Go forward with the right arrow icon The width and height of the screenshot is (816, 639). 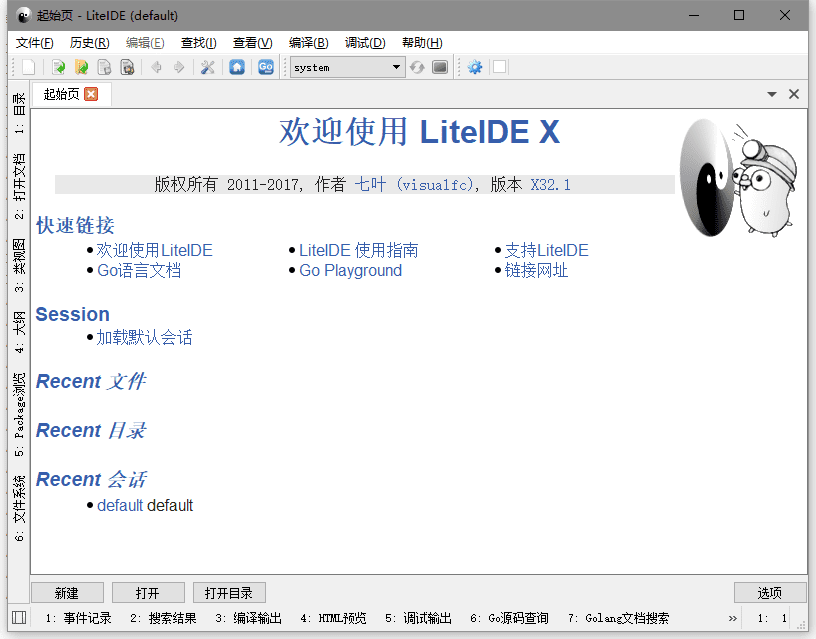click(179, 67)
